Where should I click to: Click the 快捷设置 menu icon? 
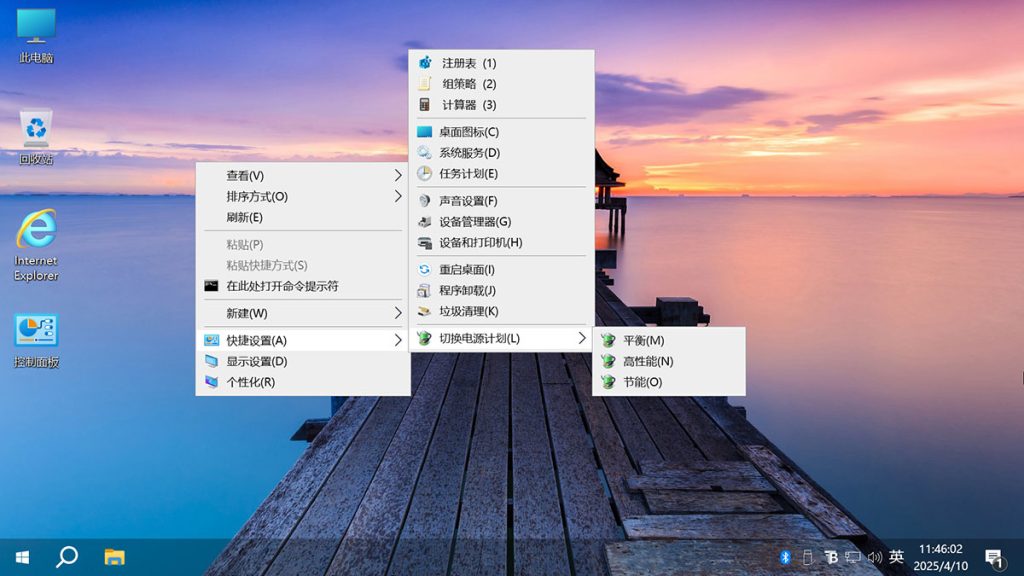coord(211,340)
